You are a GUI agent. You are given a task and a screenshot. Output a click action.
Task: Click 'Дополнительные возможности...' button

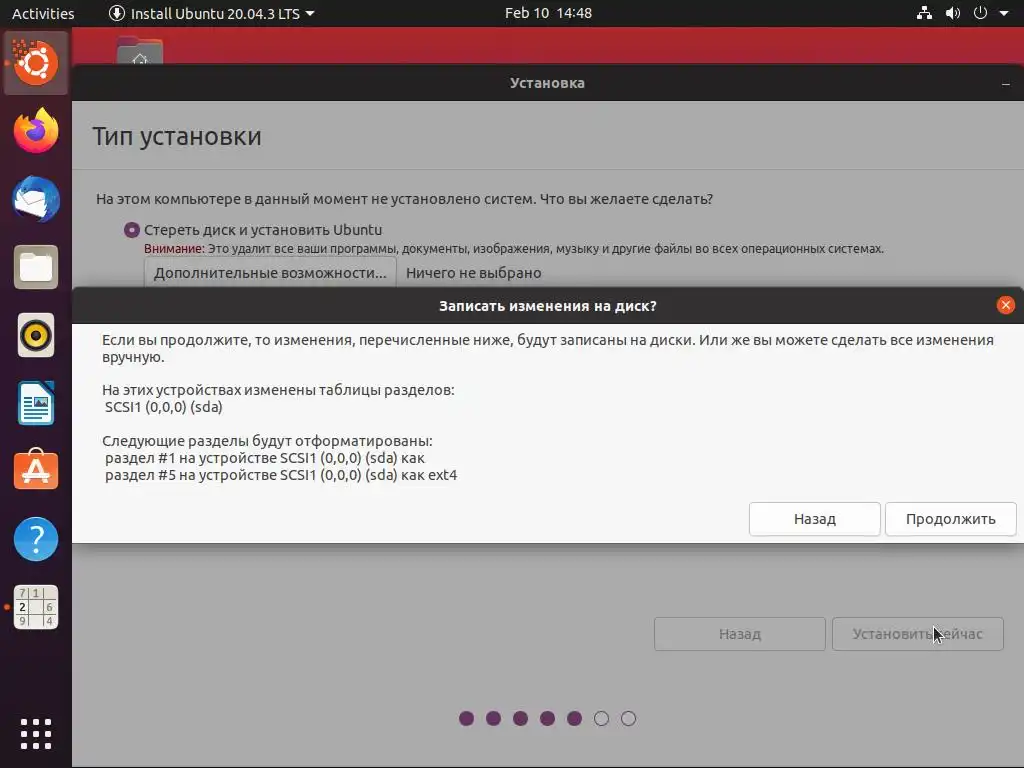[x=270, y=272]
